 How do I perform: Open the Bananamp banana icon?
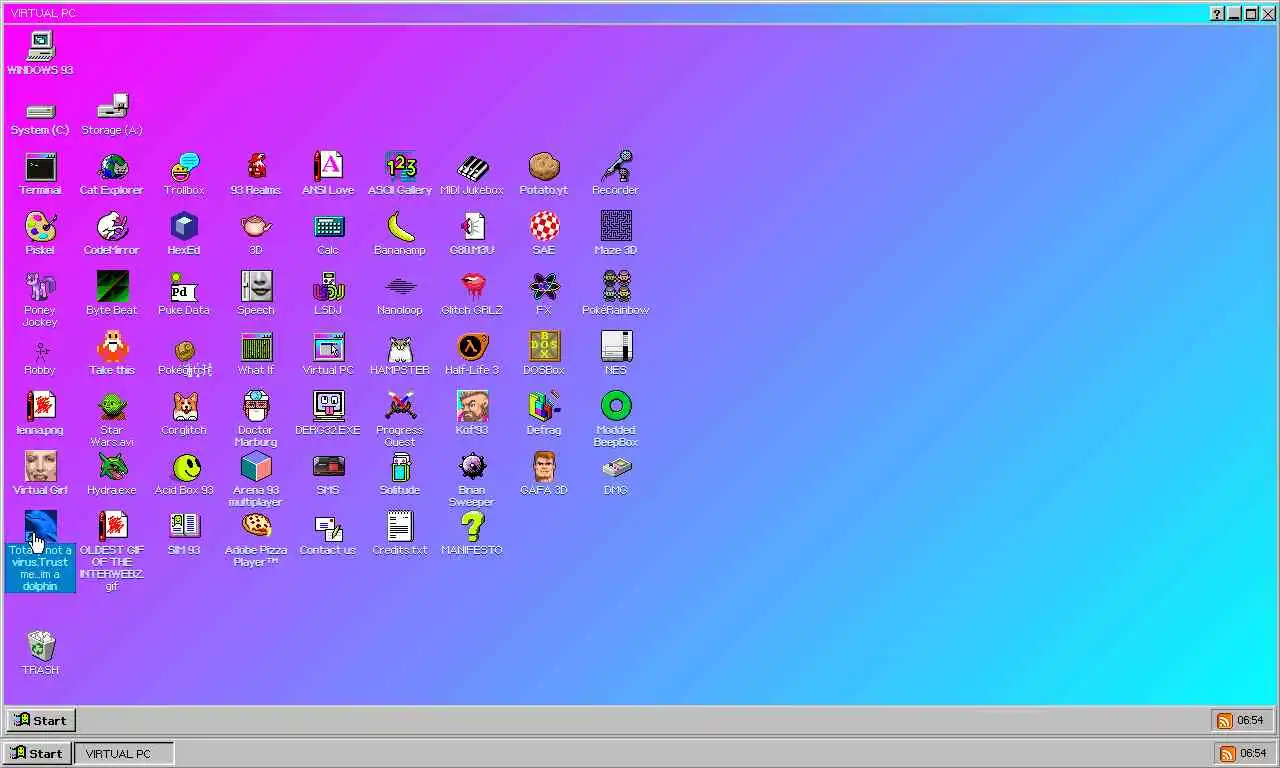400,226
